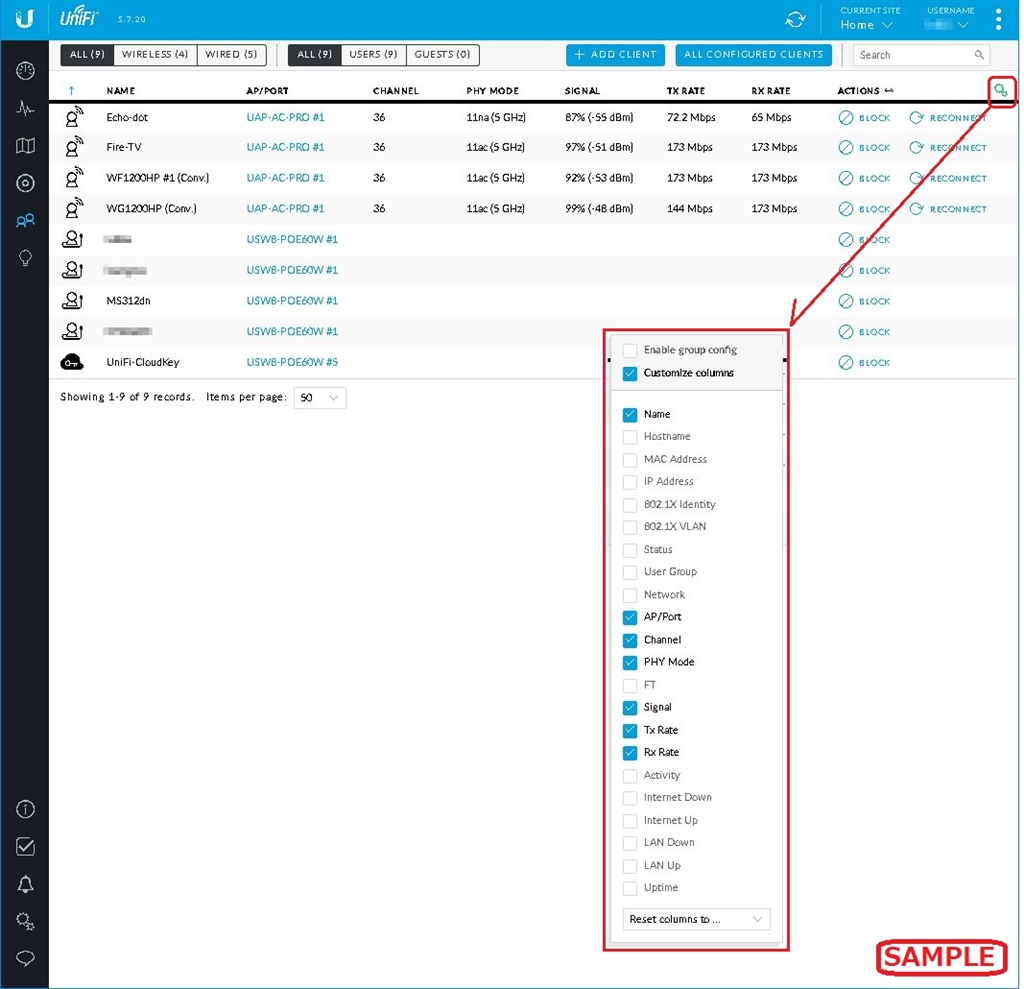The image size is (1024, 989).
Task: Block the UniFi-CloudKey client
Action: click(x=864, y=363)
